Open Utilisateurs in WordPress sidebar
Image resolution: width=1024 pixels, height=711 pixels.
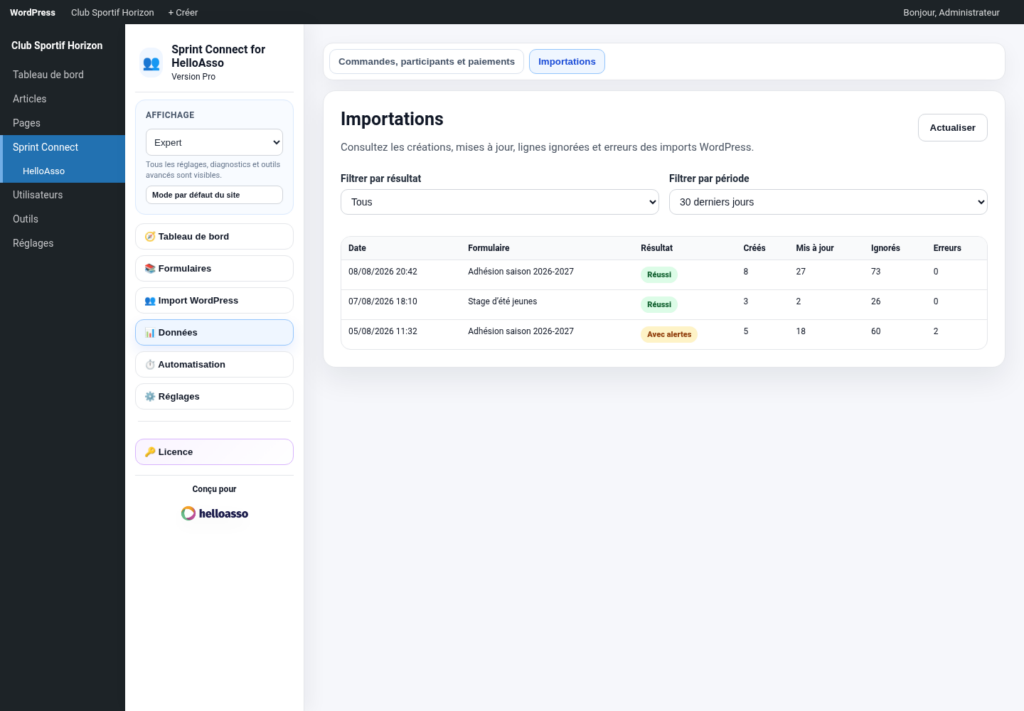click(x=63, y=195)
